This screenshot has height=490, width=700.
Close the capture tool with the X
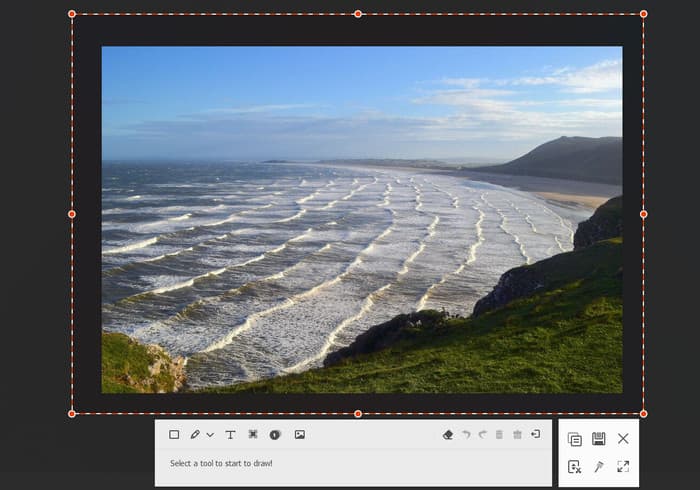[x=623, y=439]
